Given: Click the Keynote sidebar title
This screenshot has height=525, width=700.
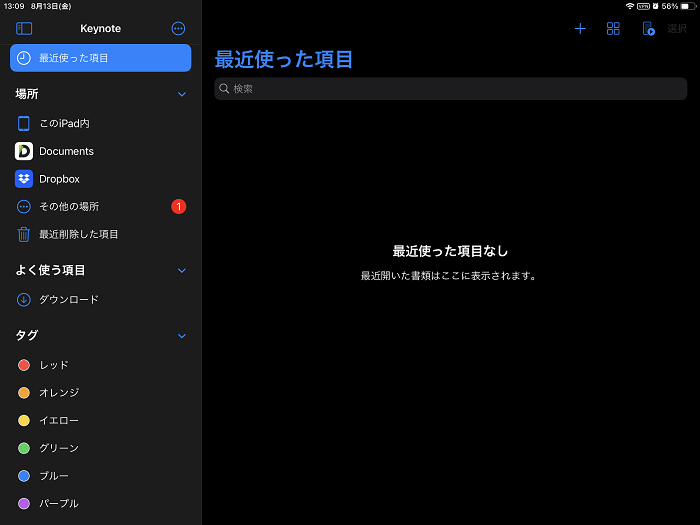Looking at the screenshot, I should (100, 29).
